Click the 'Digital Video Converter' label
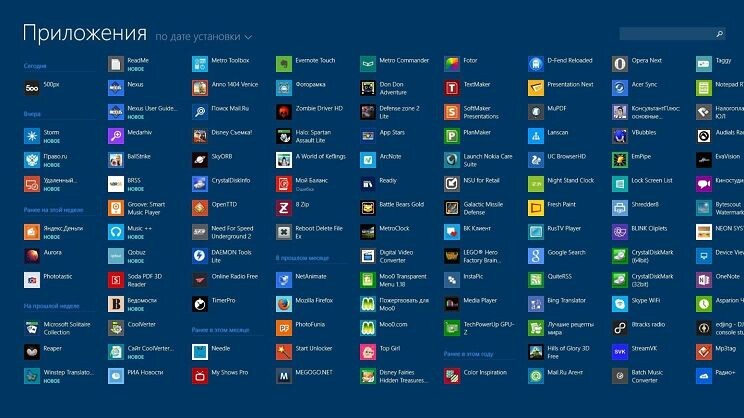Viewport: 744px width, 418px height. [x=396, y=256]
